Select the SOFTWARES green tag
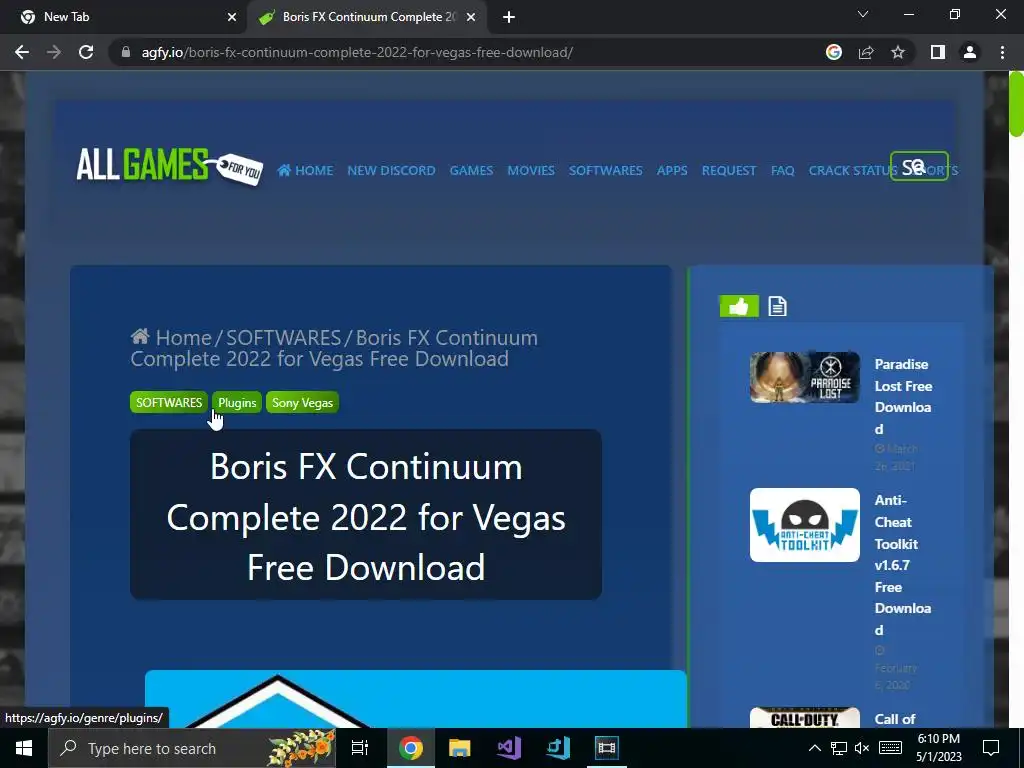The width and height of the screenshot is (1024, 768). click(169, 402)
